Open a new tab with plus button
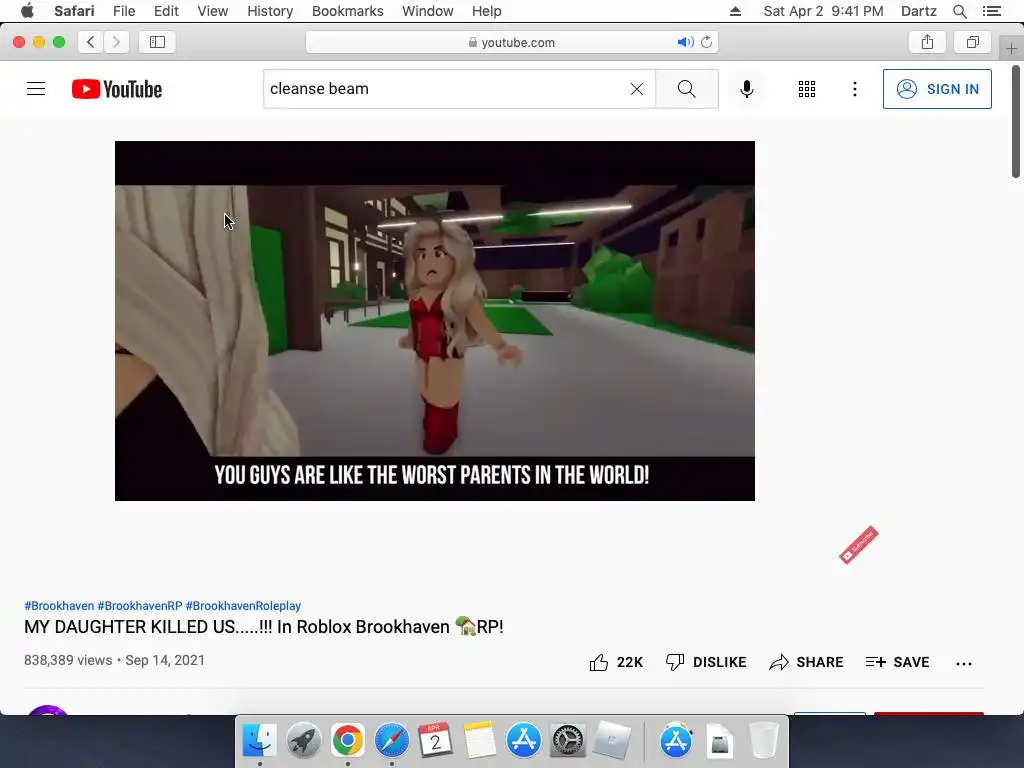Image resolution: width=1024 pixels, height=768 pixels. pos(1011,48)
